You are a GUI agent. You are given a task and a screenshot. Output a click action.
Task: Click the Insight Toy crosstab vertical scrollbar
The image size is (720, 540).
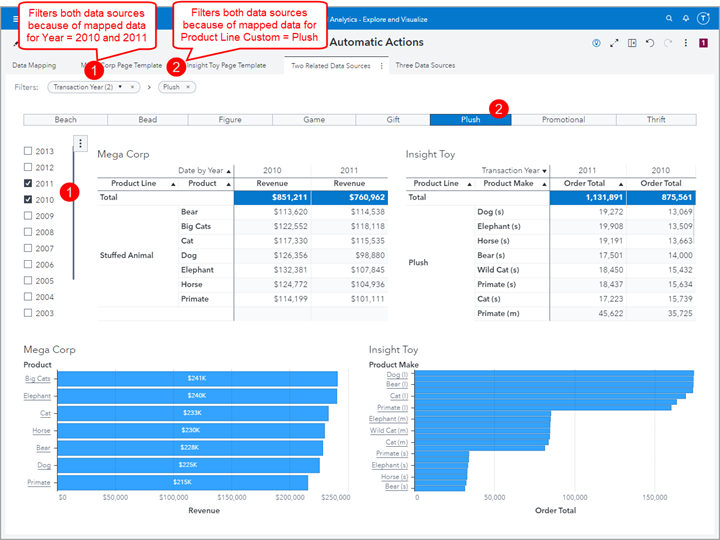[x=694, y=225]
